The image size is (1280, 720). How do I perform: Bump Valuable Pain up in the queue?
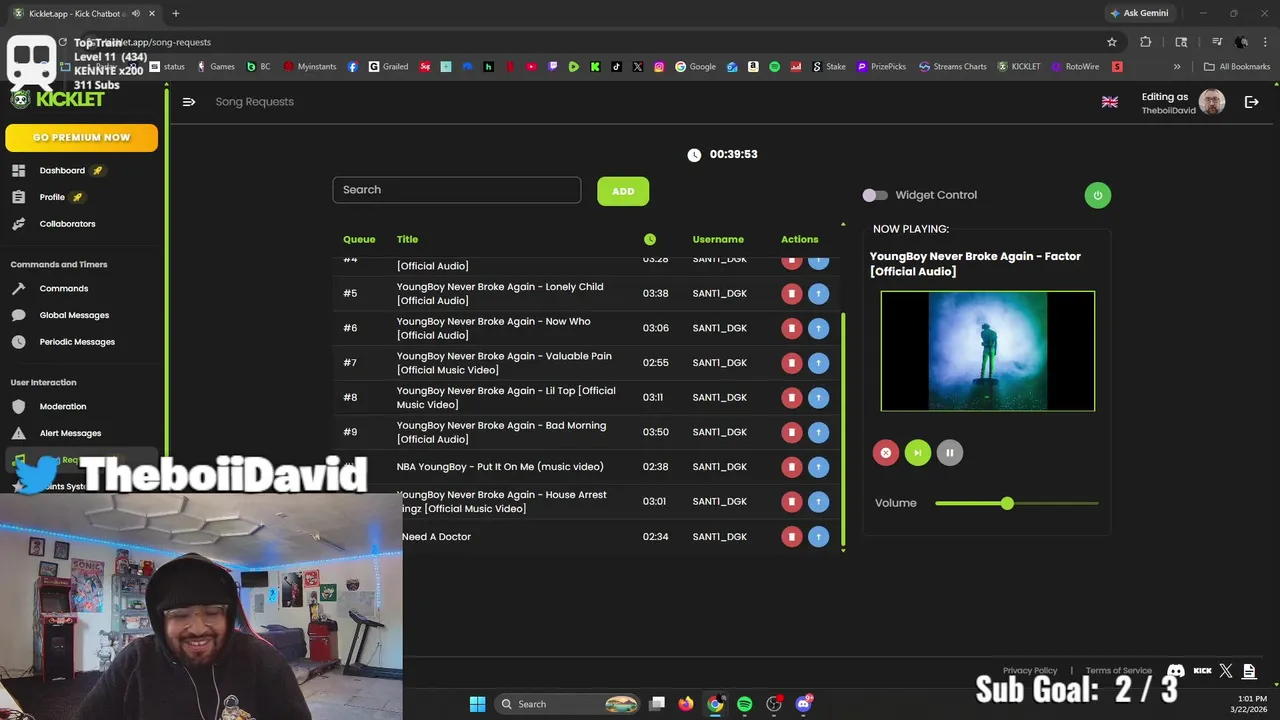click(x=818, y=363)
